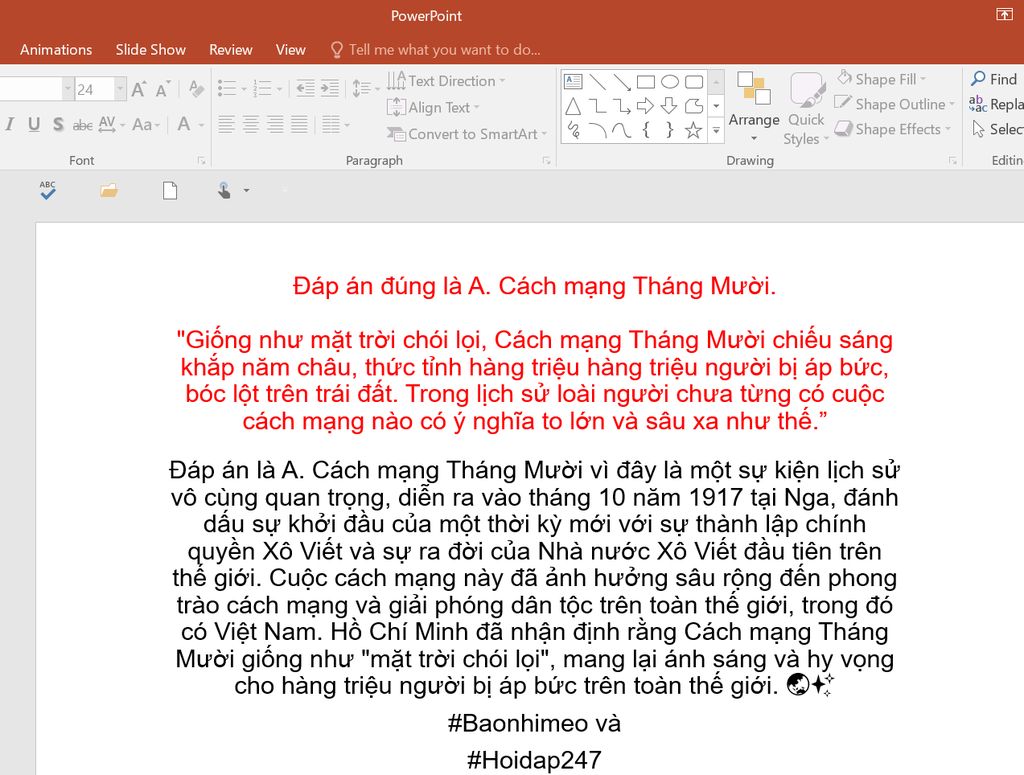Open Line Spacing dropdown
The image size is (1024, 775).
(x=366, y=88)
